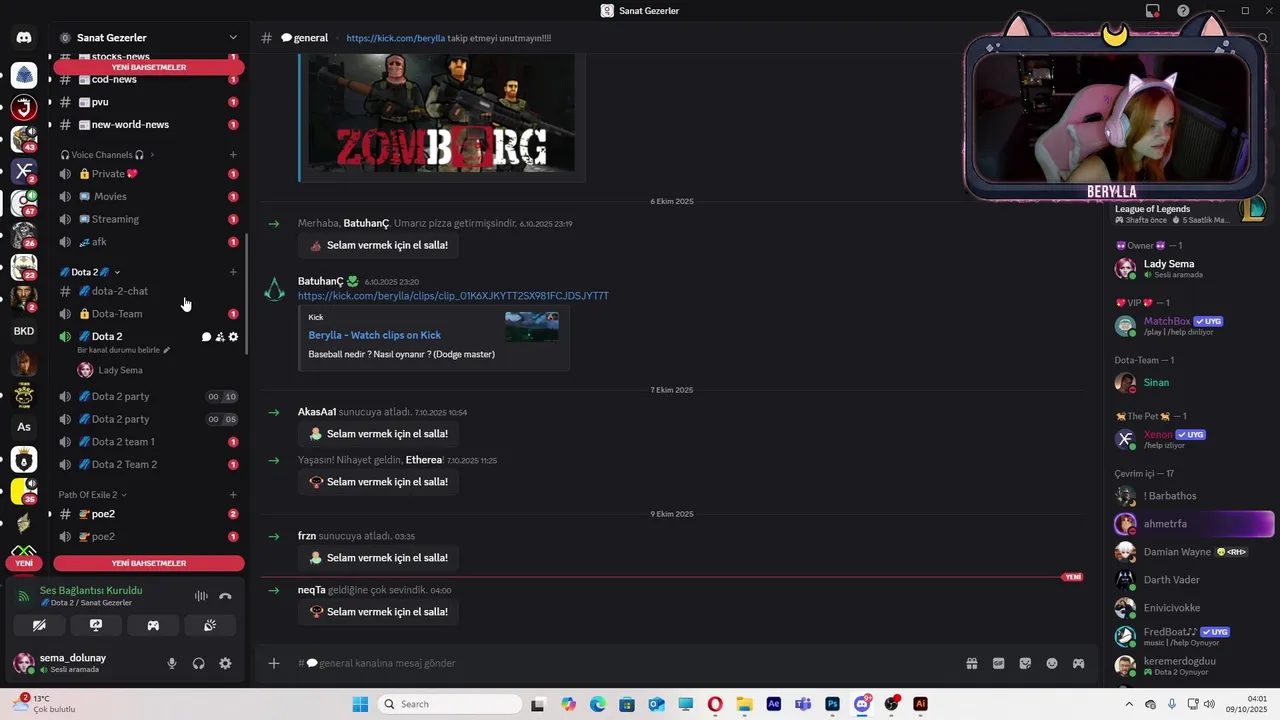
Task: Open the BKD server icon
Action: click(x=24, y=331)
